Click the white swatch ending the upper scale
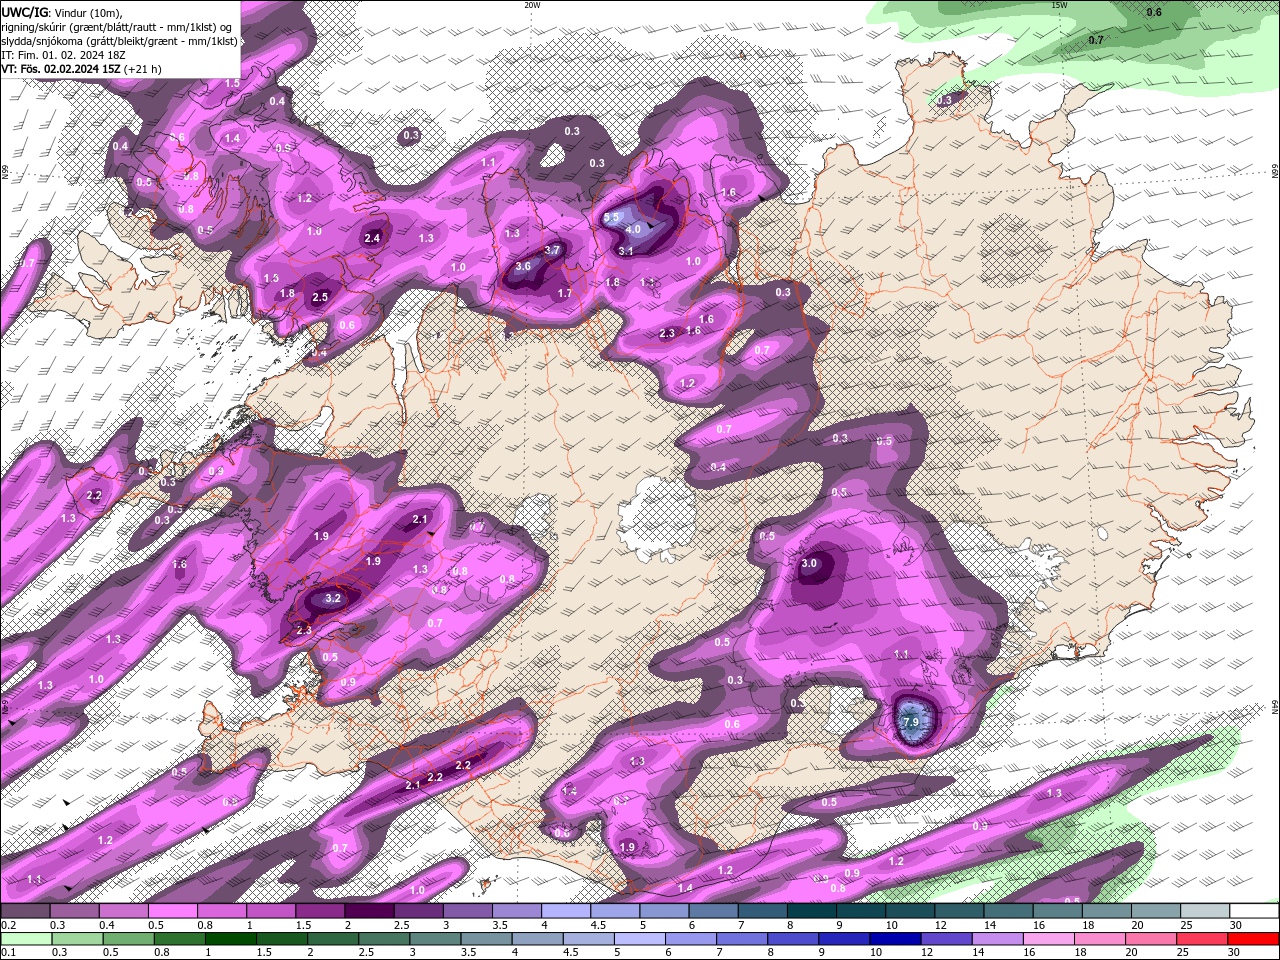1280x960 pixels. (1254, 911)
